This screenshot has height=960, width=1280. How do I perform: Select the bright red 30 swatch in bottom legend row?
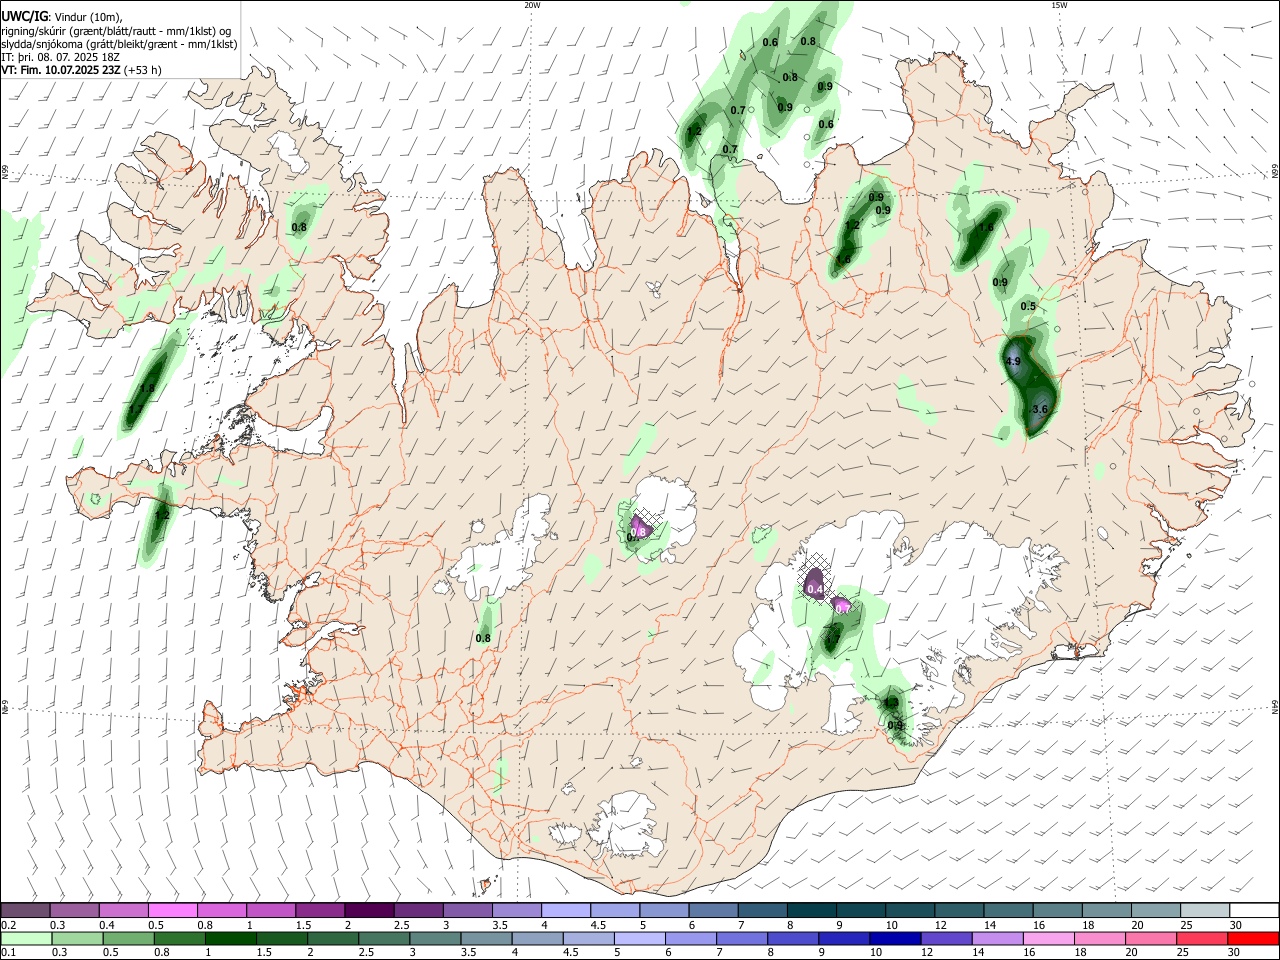1252,939
